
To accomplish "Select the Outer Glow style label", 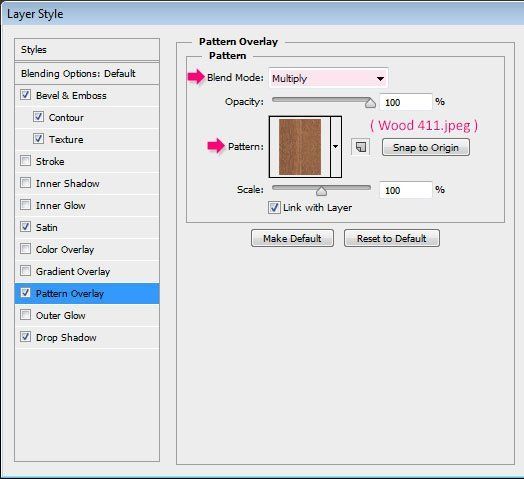I will tap(60, 316).
